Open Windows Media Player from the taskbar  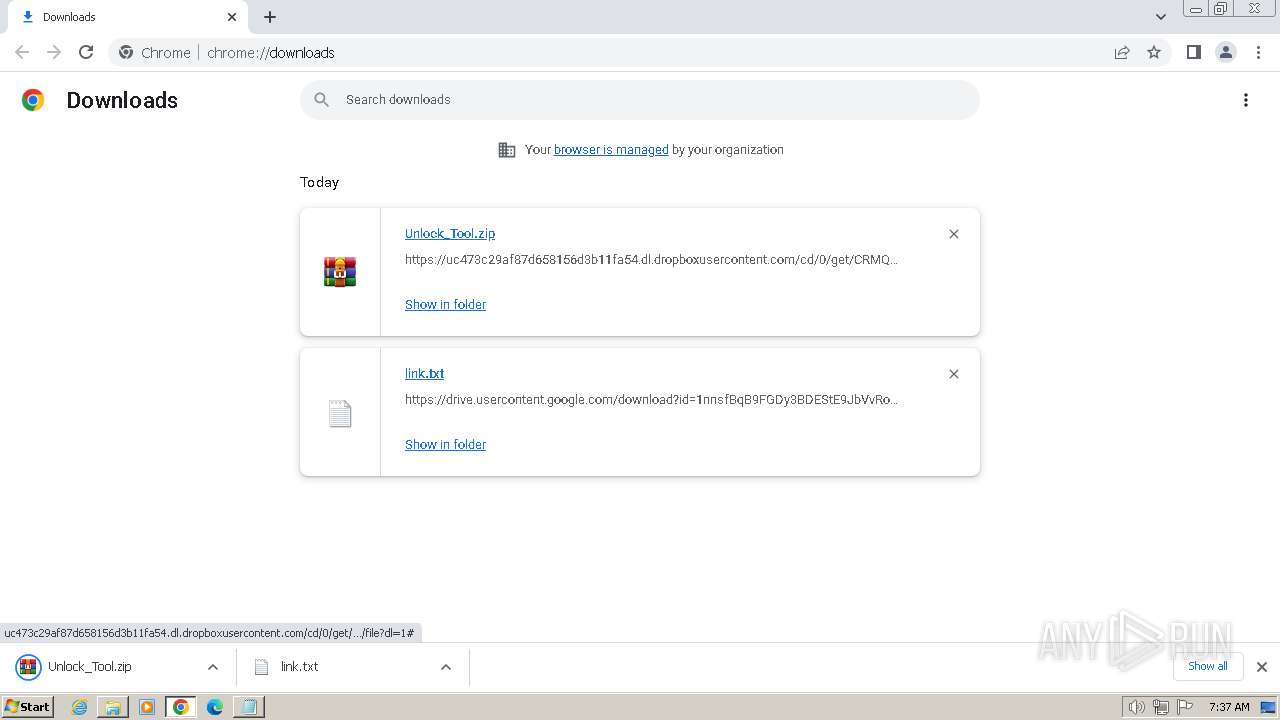(147, 707)
